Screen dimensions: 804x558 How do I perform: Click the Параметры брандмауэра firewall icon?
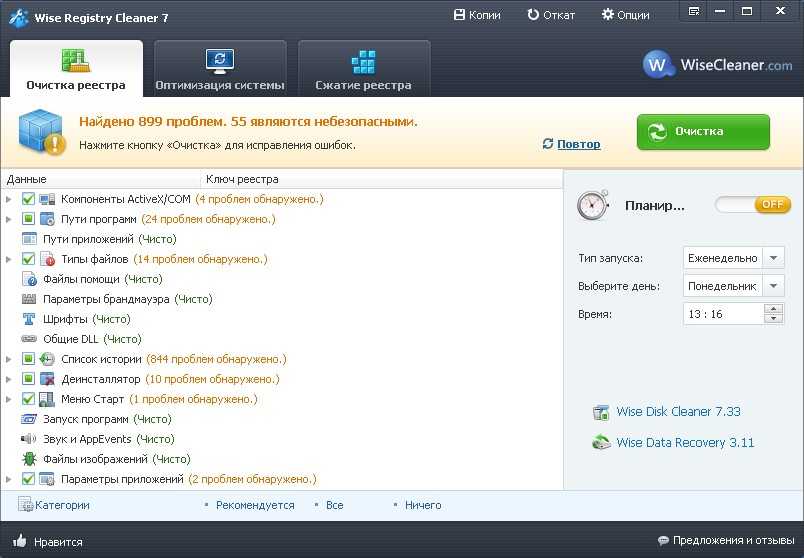click(x=29, y=299)
